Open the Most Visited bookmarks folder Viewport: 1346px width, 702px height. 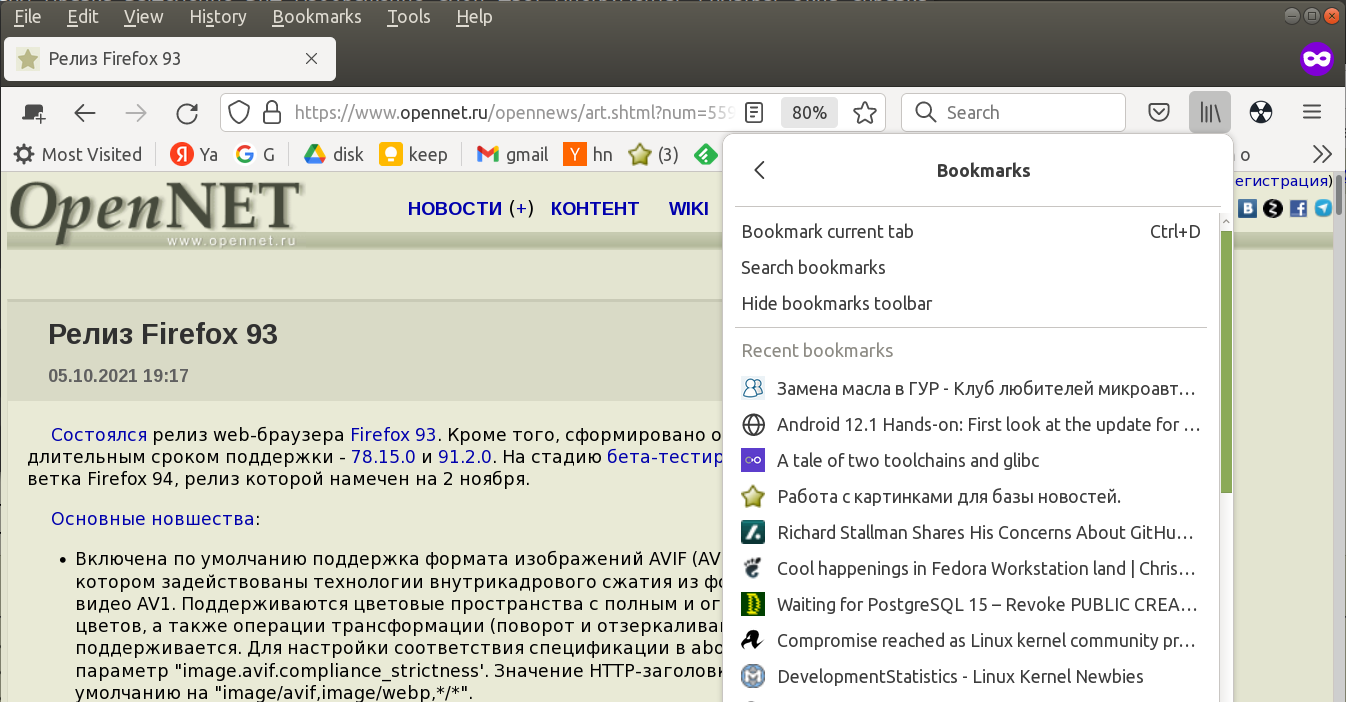(x=78, y=154)
